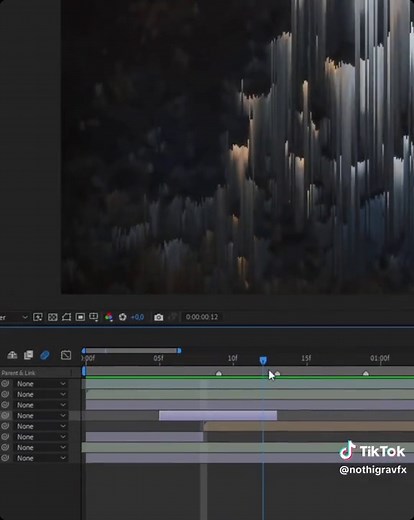Click the composition marker near 01:00f
The image size is (414, 520).
366,373
